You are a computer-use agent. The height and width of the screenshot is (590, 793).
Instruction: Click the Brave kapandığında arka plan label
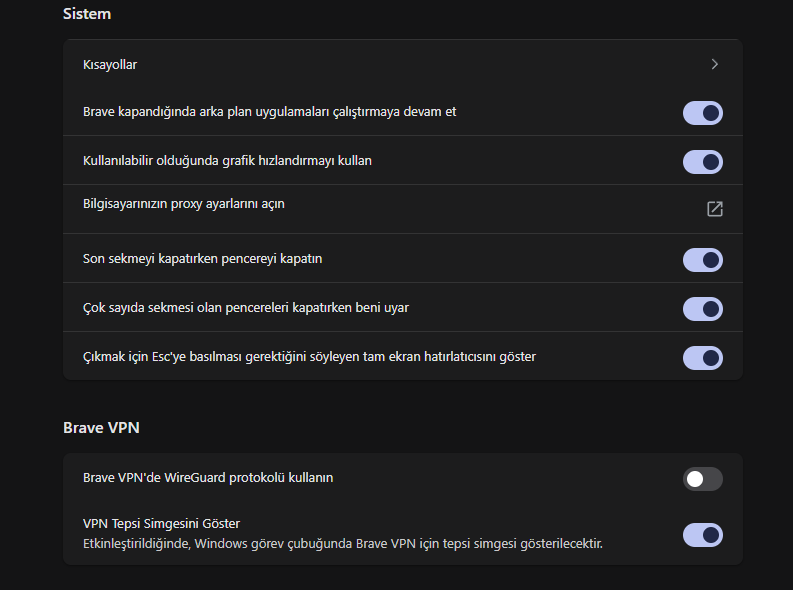270,112
